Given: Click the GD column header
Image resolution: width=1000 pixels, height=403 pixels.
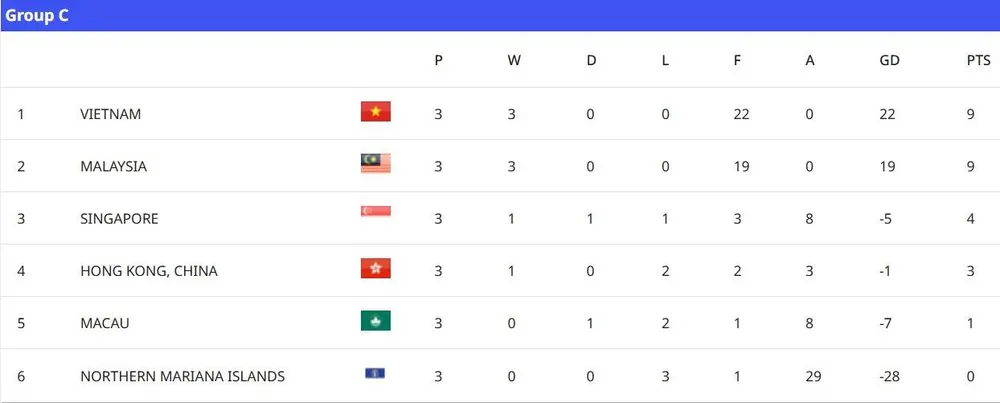Looking at the screenshot, I should [x=889, y=60].
